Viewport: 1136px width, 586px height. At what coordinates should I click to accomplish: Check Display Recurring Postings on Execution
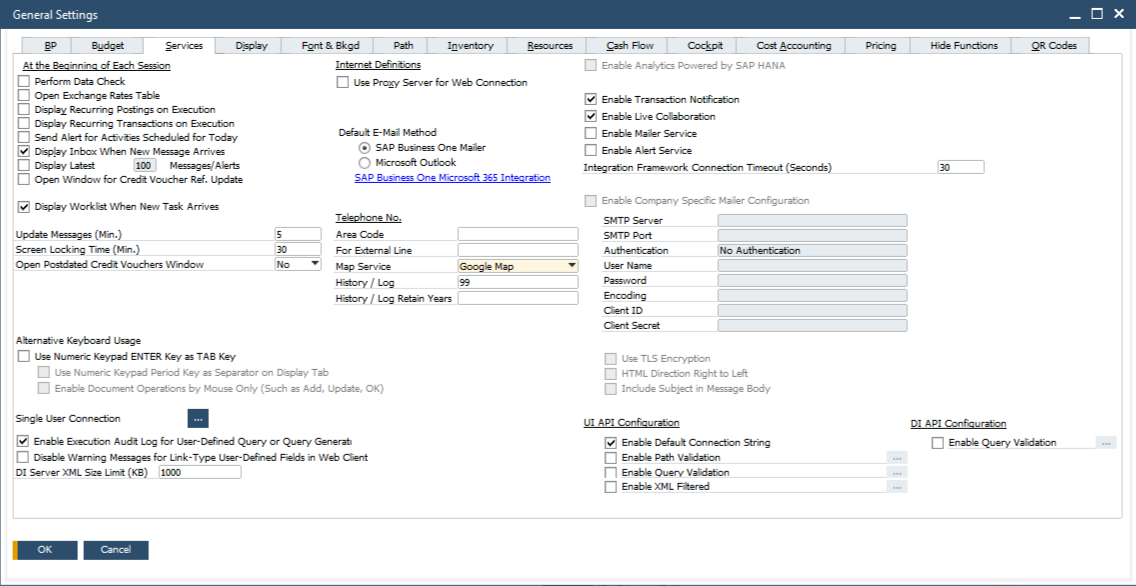(x=24, y=109)
